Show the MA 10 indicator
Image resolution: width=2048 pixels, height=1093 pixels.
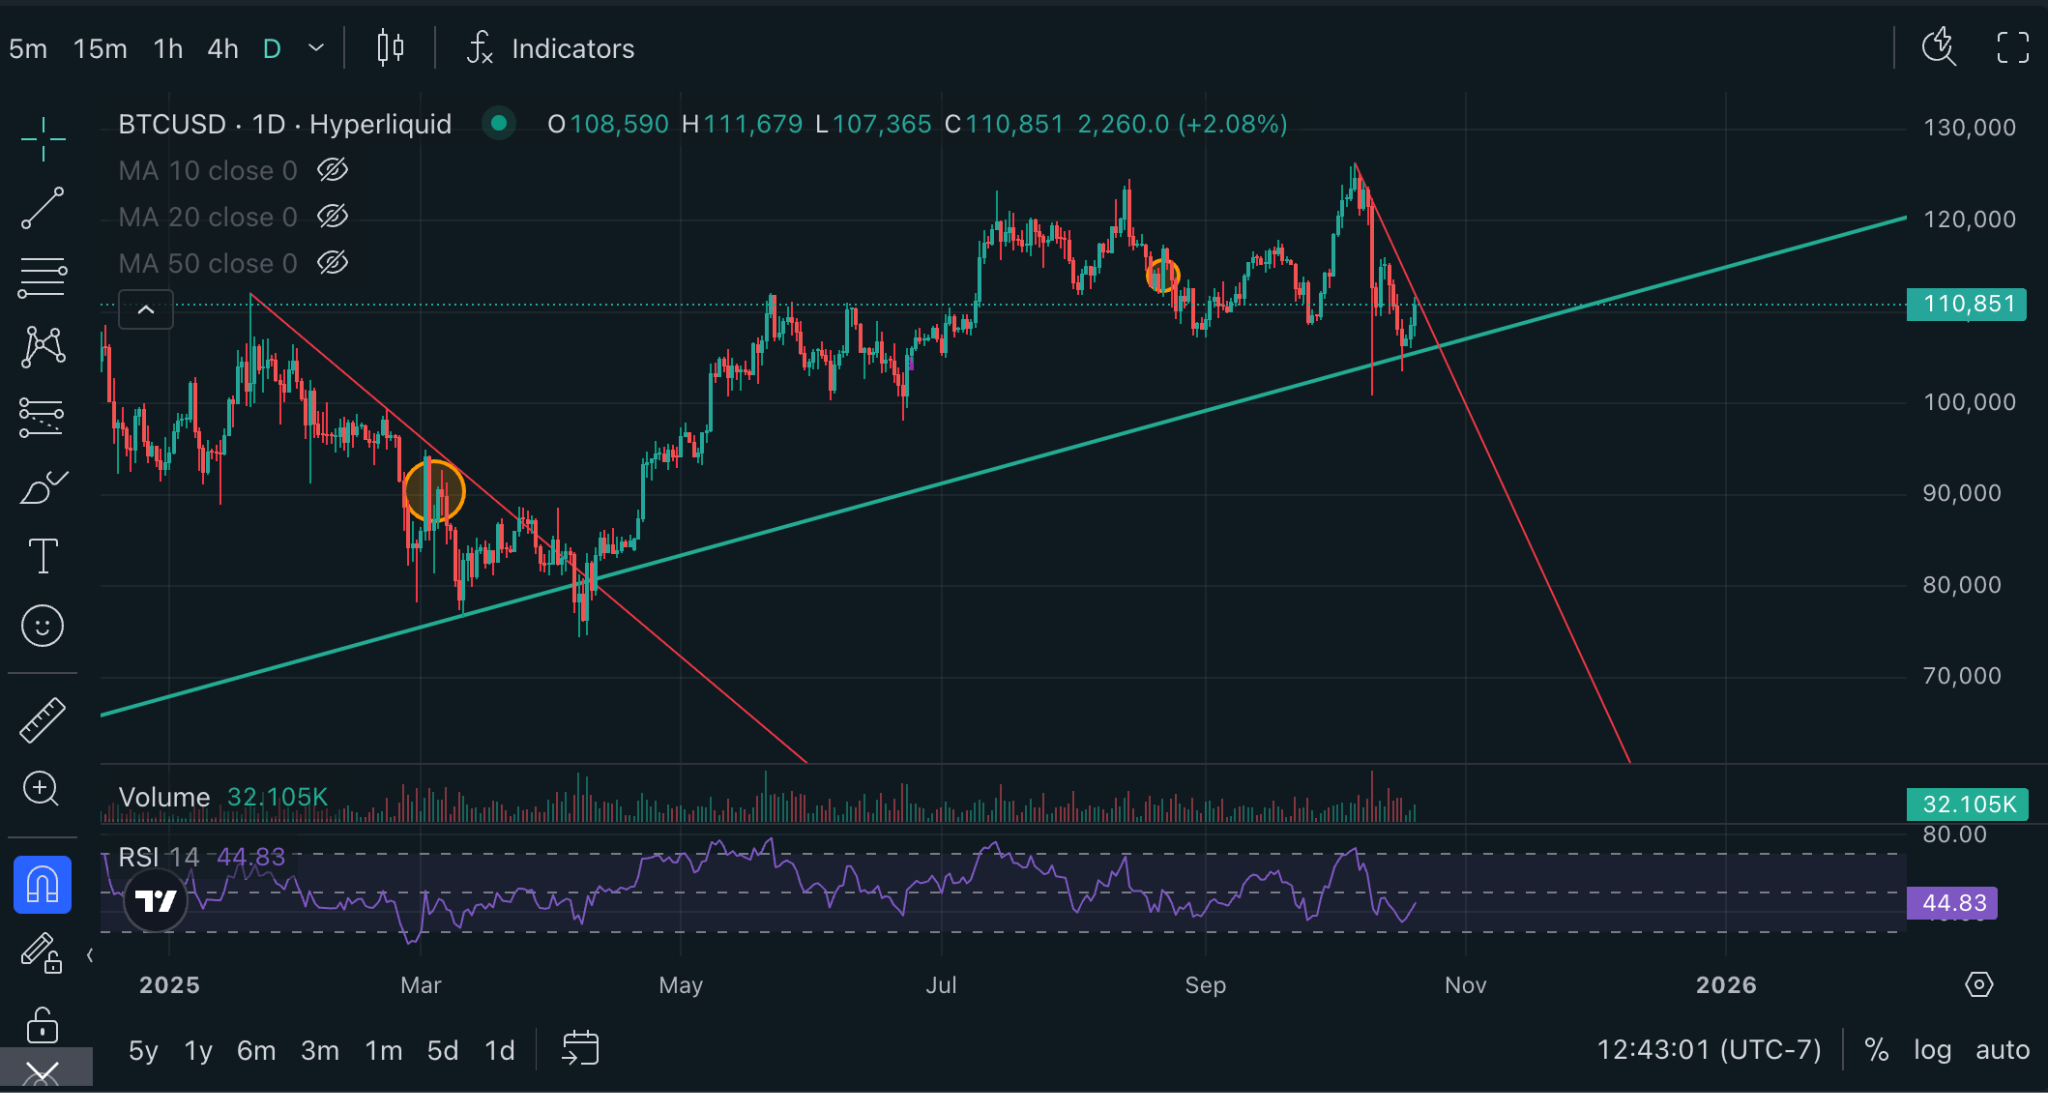[333, 170]
